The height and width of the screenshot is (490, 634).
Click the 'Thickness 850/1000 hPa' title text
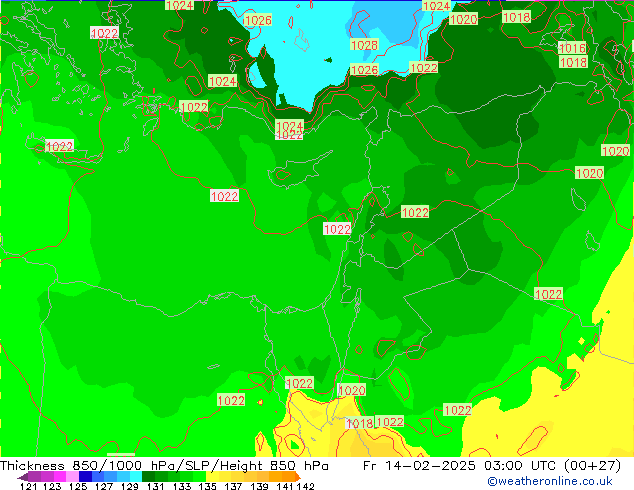click(88, 465)
